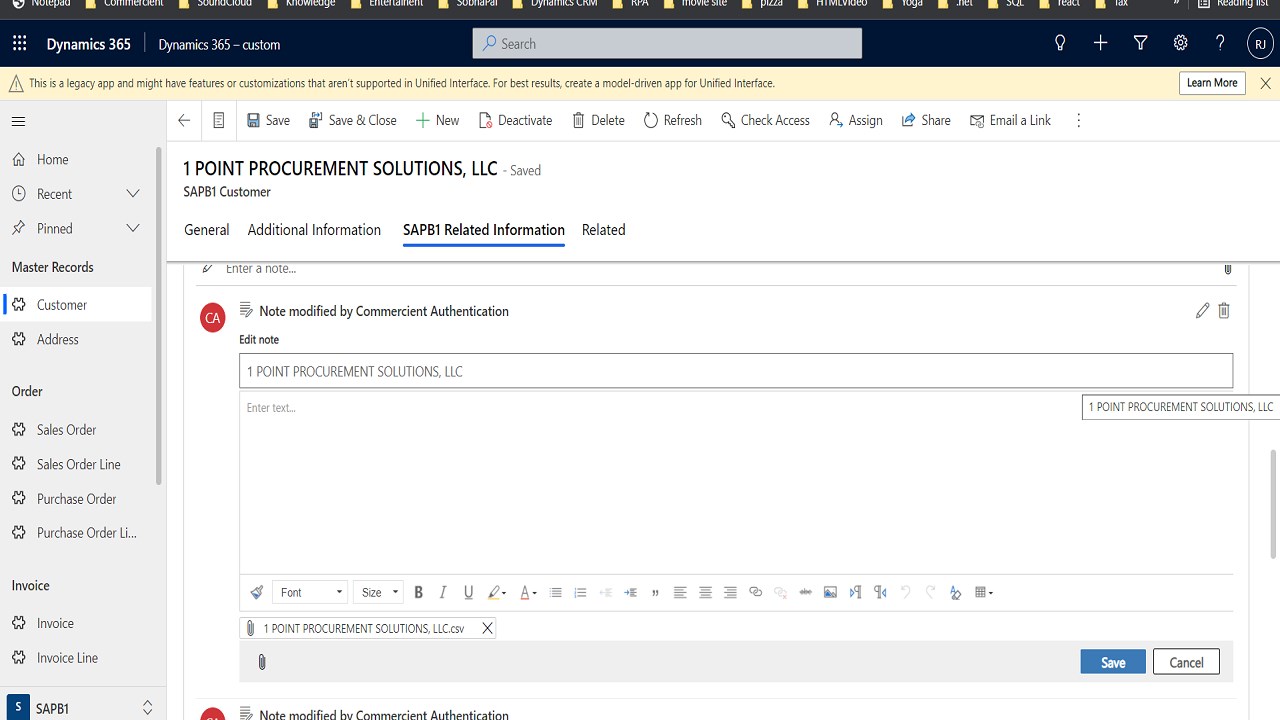1280x720 pixels.
Task: Open Sales Order in sidebar
Action: 76,430
